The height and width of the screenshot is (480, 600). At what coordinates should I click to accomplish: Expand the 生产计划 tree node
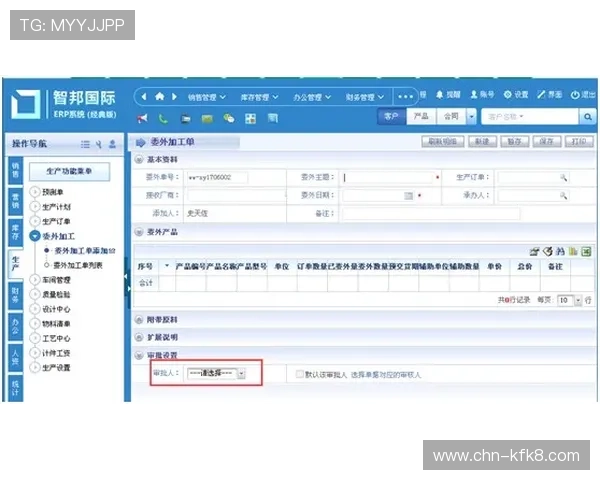[x=35, y=207]
